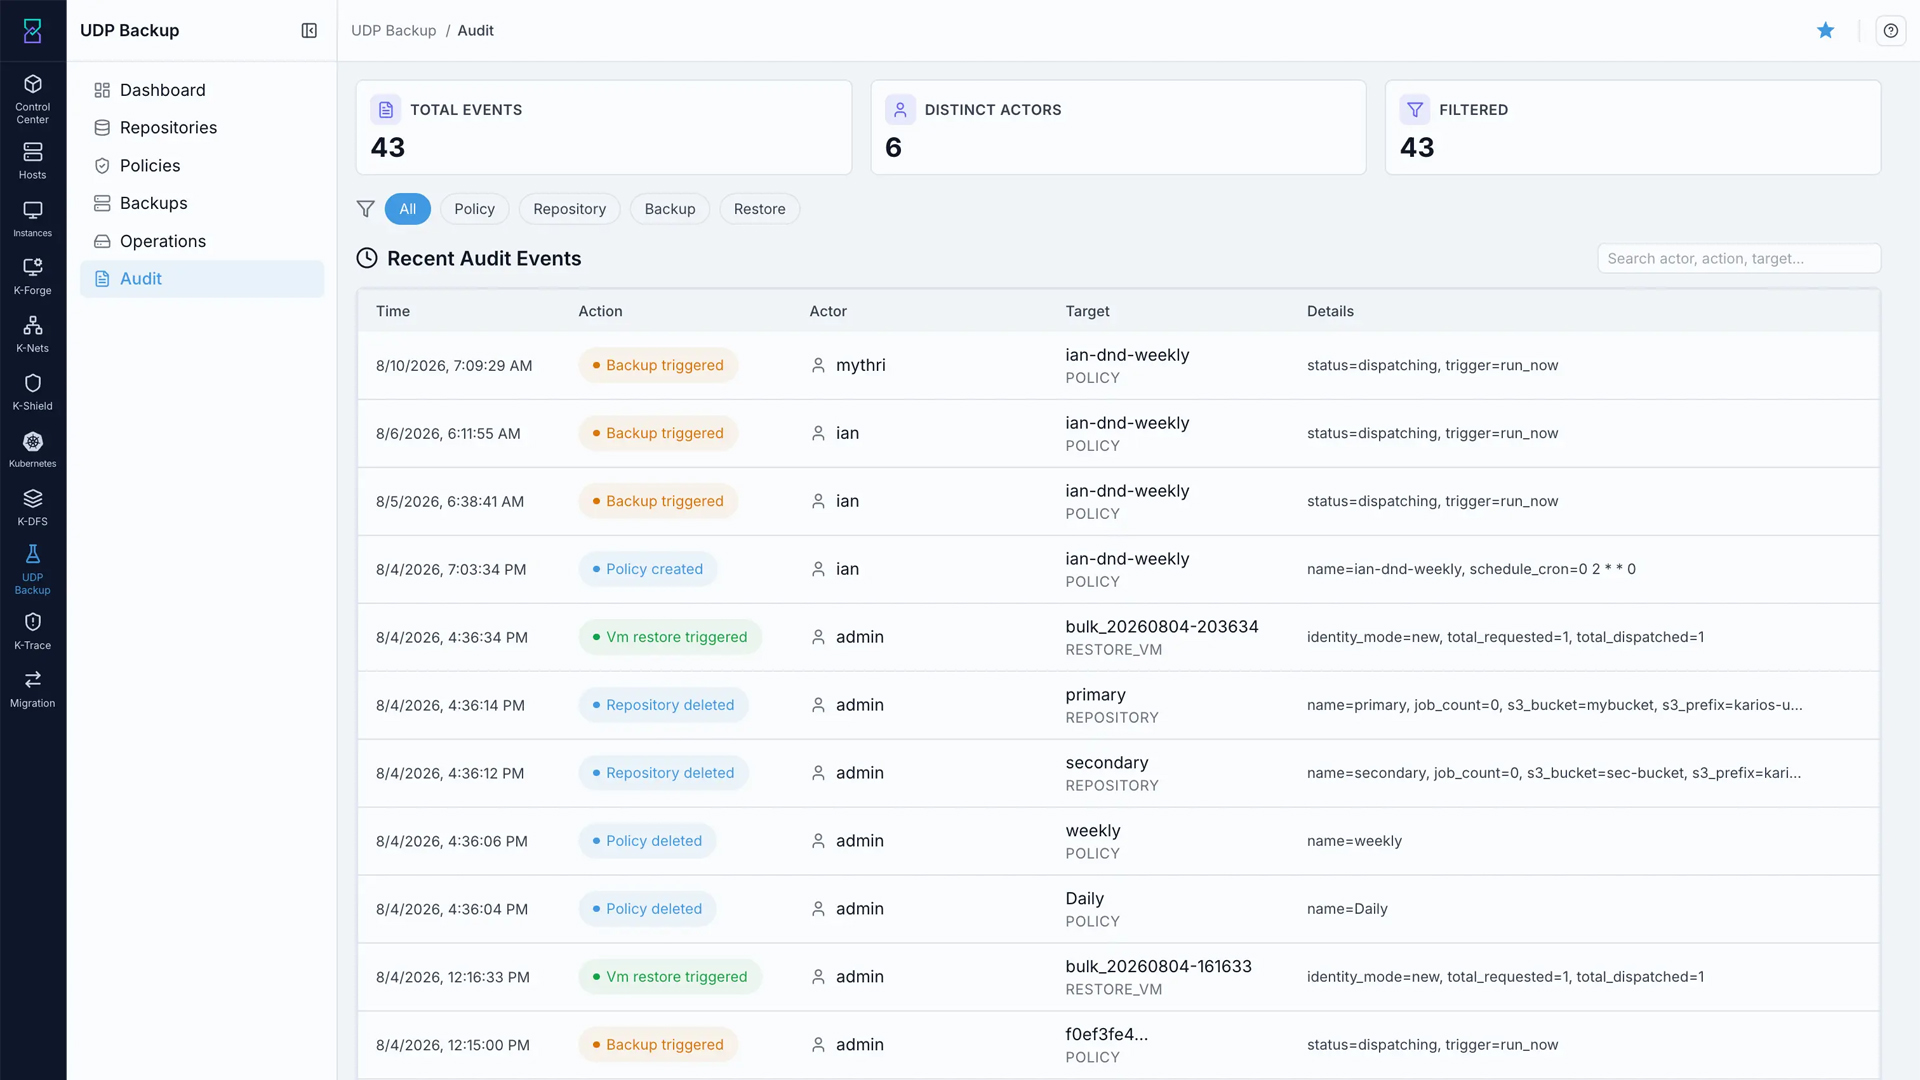Open Migration module icon
Viewport: 1920px width, 1080px height.
(32, 689)
